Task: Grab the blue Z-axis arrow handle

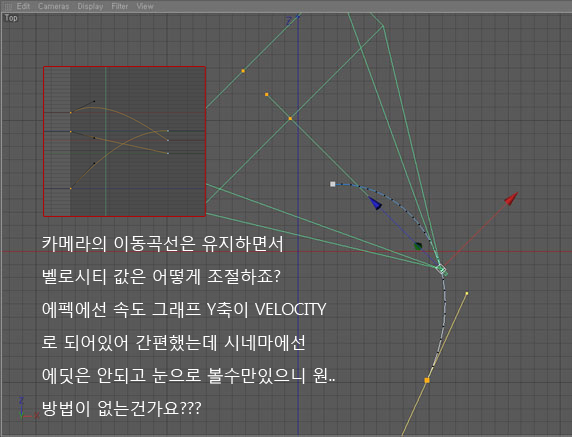Action: [375, 203]
